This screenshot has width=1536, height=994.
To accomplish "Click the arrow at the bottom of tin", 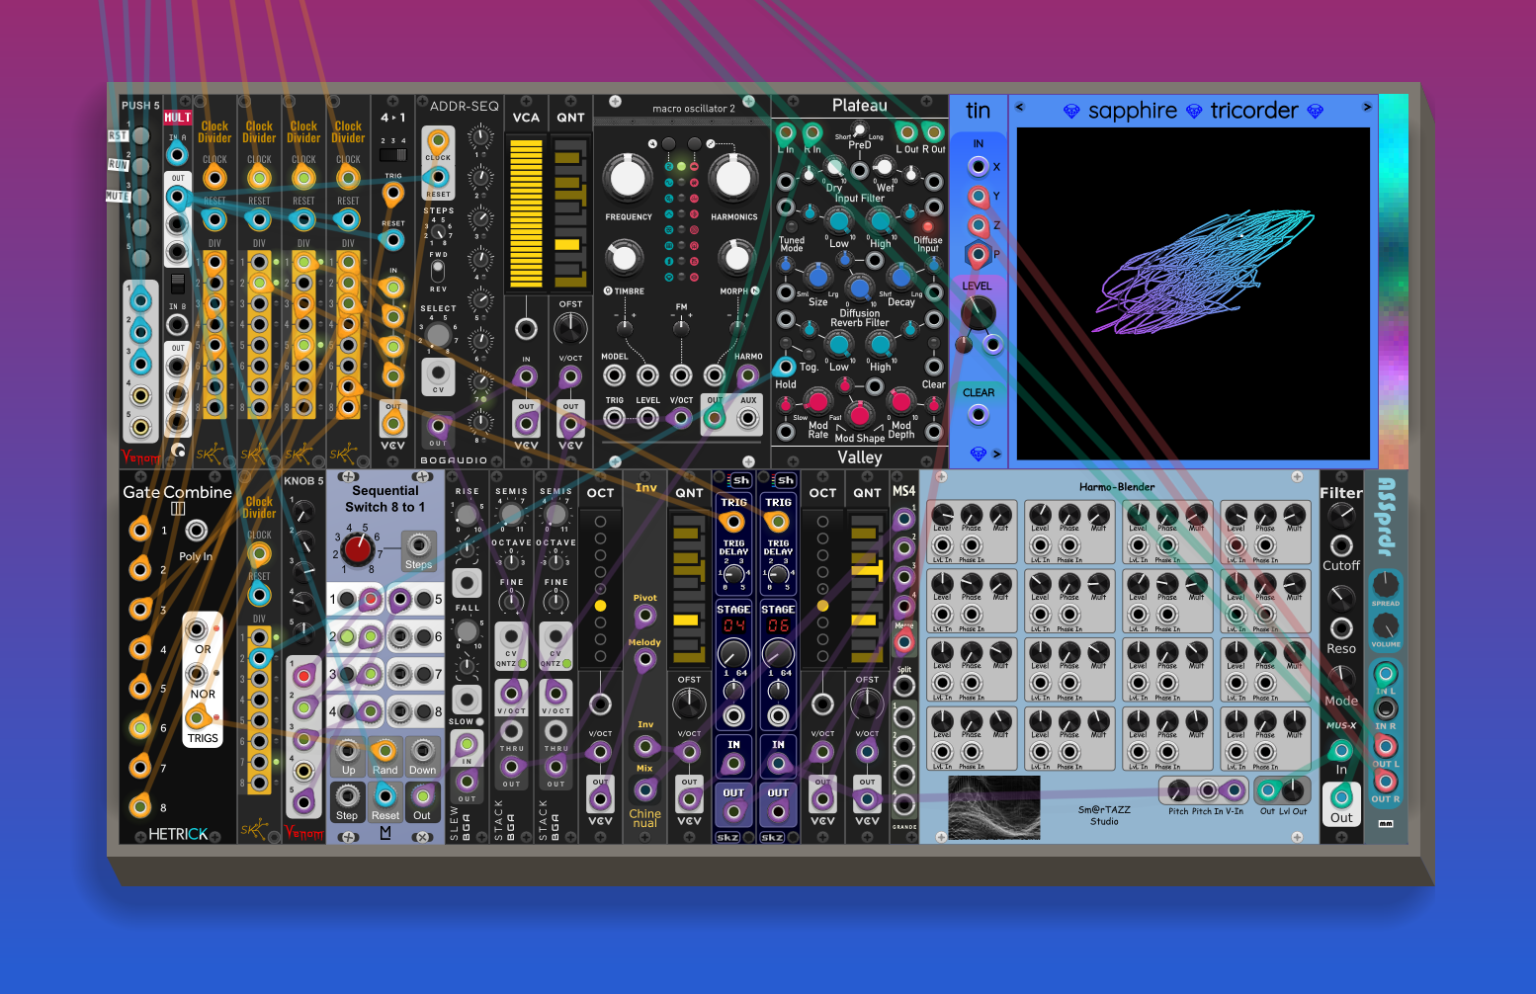I will point(996,454).
